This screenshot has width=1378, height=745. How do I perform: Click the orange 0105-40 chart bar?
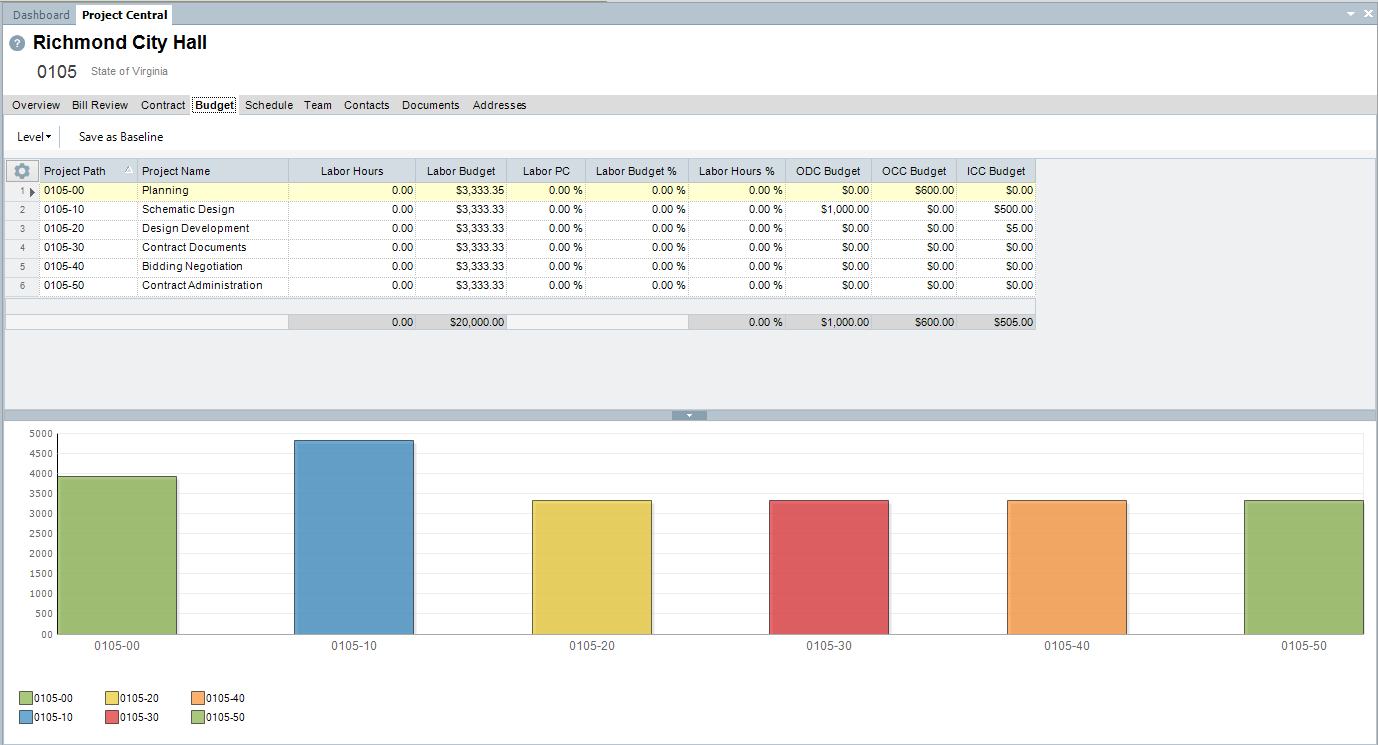click(x=1067, y=567)
